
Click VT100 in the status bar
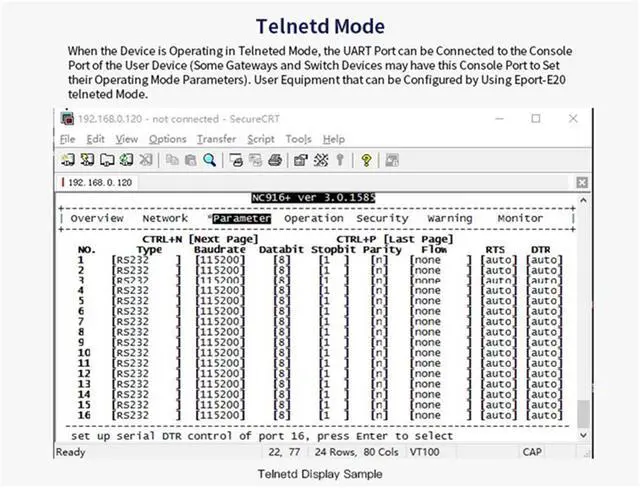[424, 452]
